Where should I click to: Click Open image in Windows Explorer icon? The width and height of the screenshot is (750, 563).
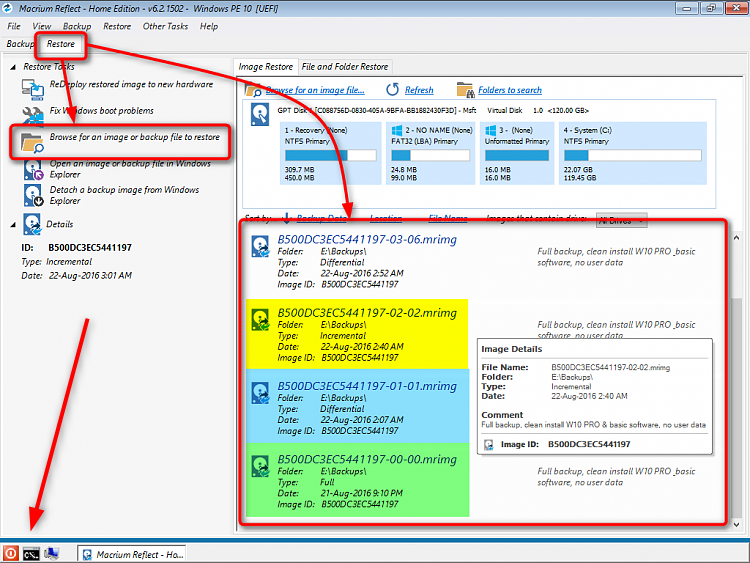[x=33, y=169]
